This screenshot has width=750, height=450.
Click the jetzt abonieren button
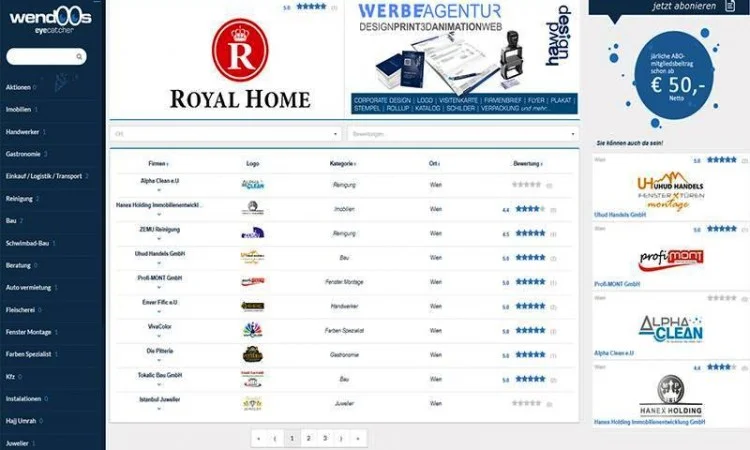(x=684, y=6)
